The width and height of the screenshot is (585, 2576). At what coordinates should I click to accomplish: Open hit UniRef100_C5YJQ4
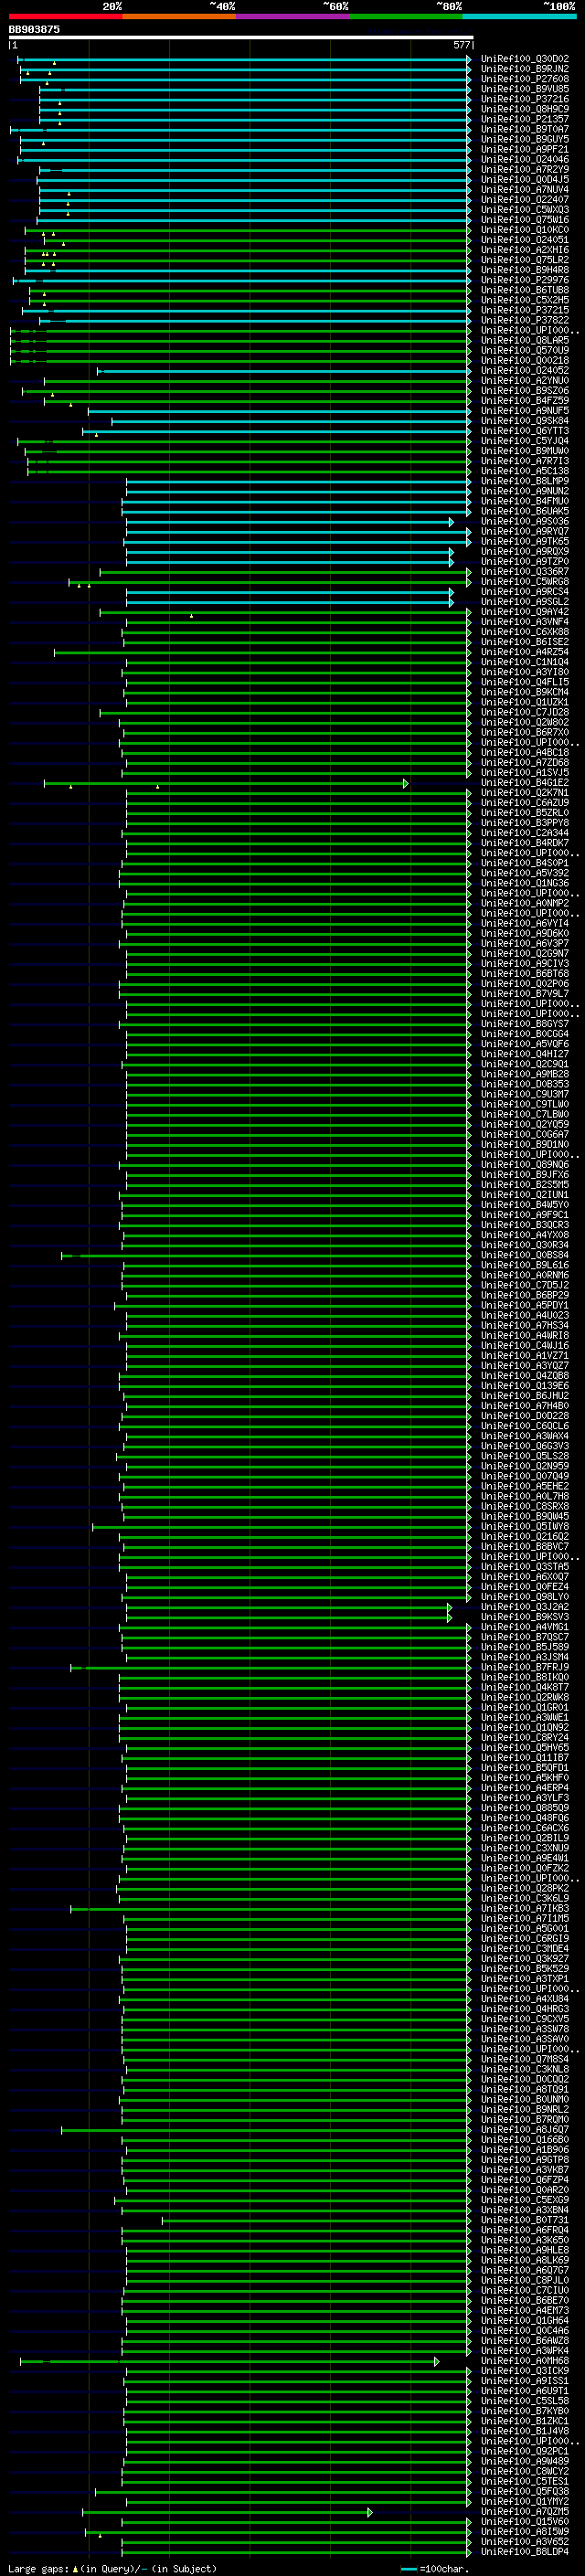[x=524, y=441]
